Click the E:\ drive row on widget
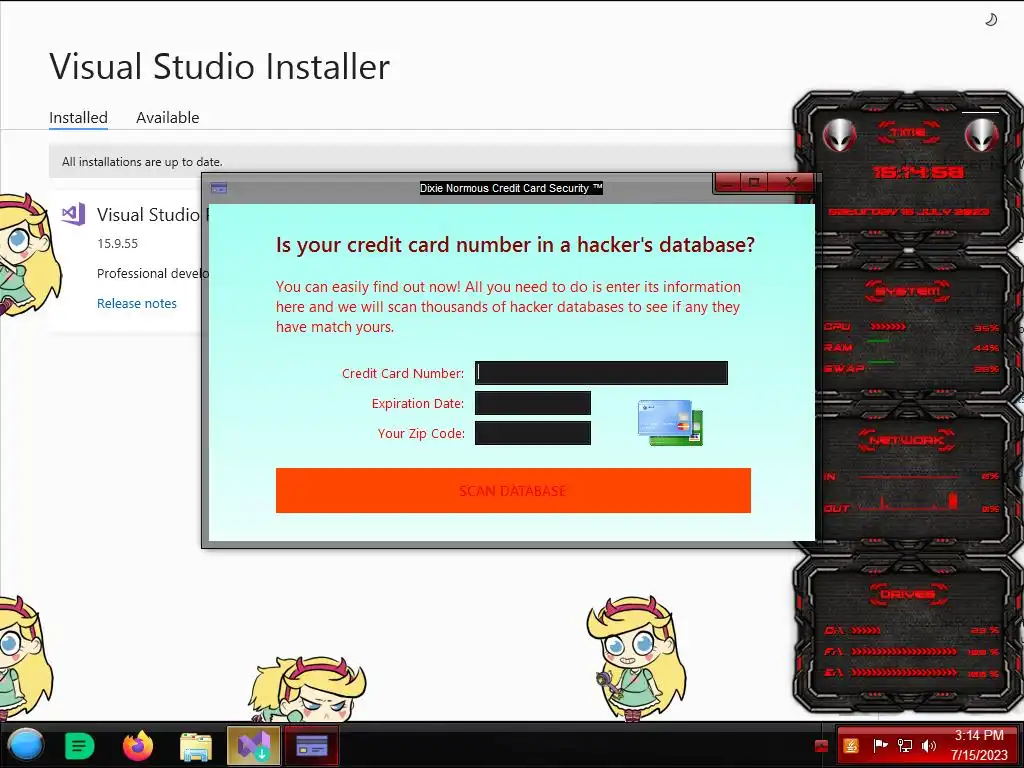 (x=912, y=672)
